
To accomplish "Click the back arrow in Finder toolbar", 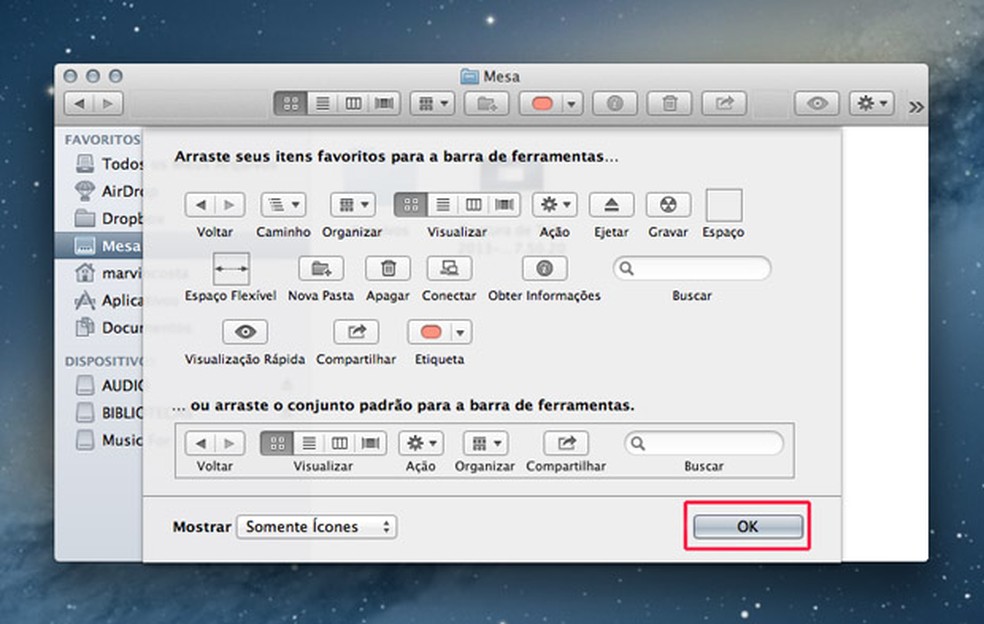I will (80, 104).
